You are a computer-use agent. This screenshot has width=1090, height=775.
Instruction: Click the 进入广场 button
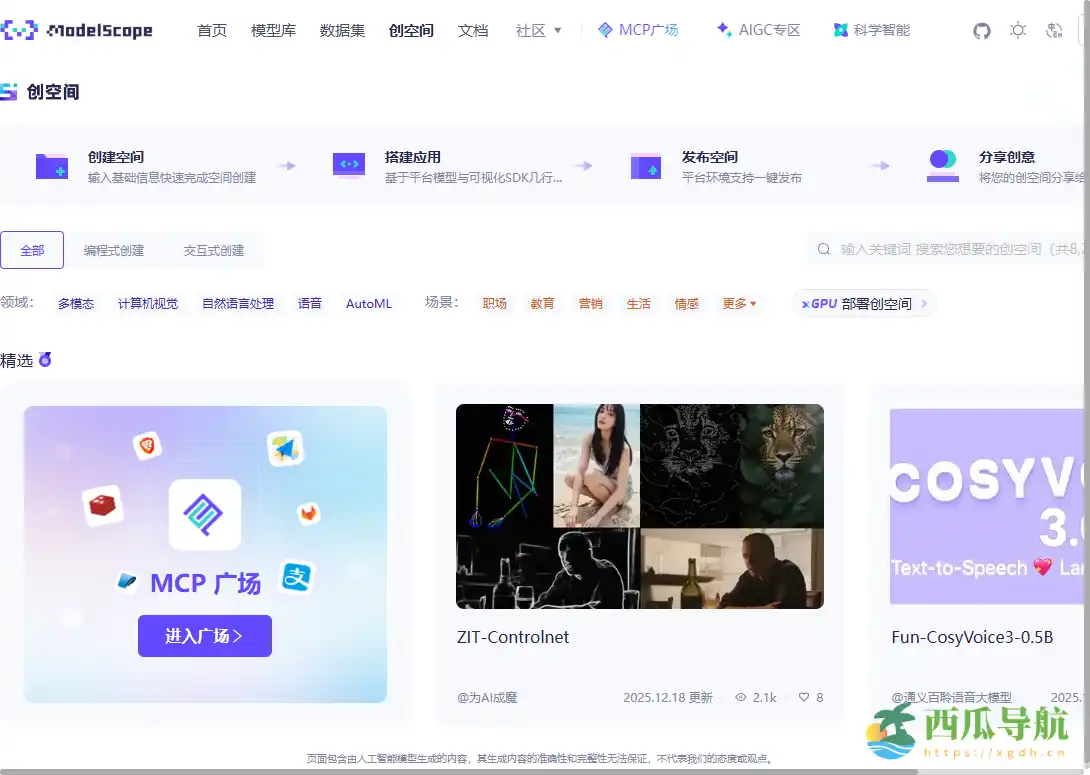tap(205, 636)
